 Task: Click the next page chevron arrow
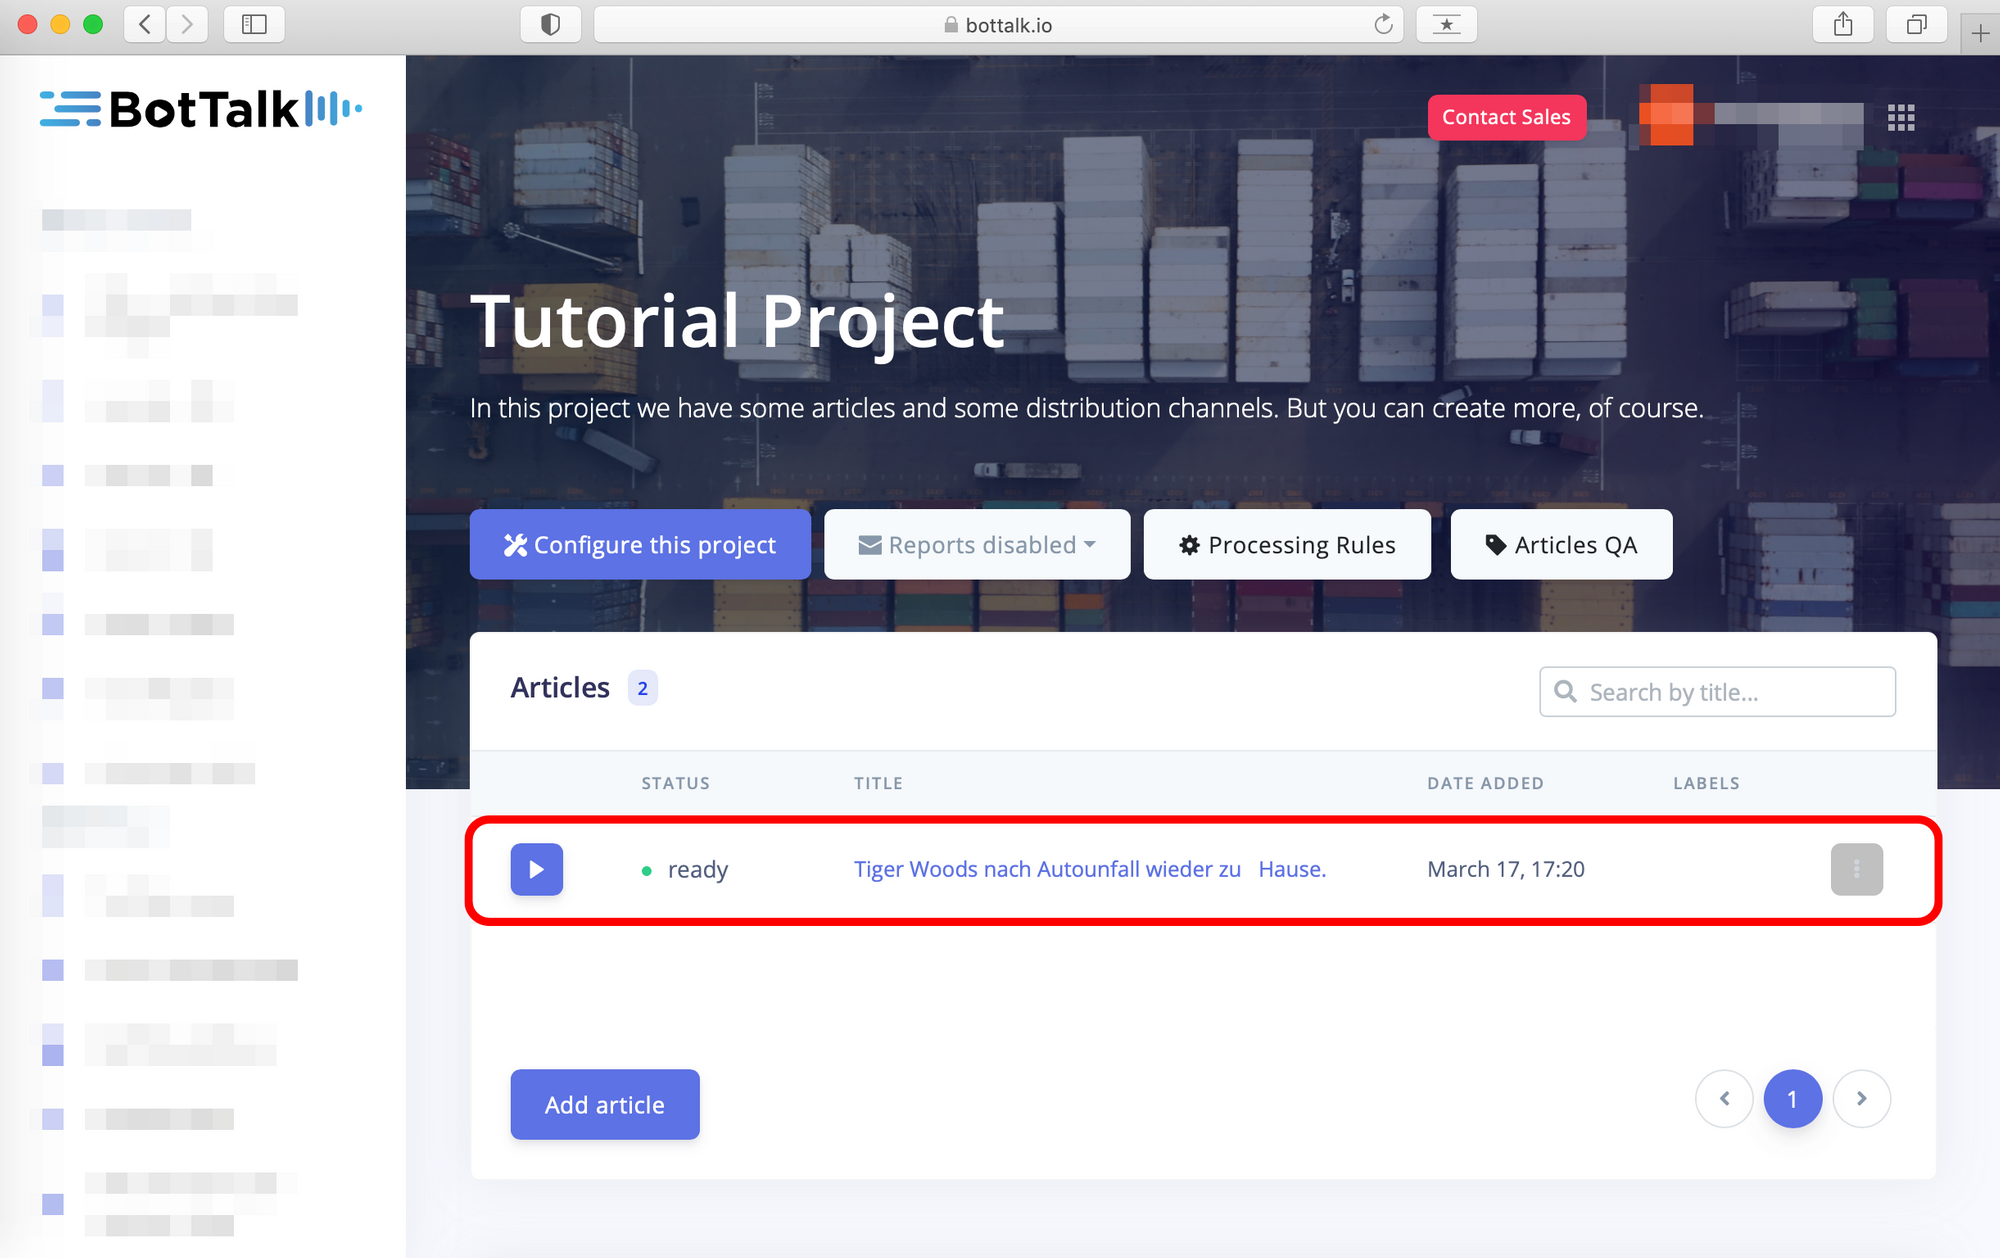pos(1861,1099)
